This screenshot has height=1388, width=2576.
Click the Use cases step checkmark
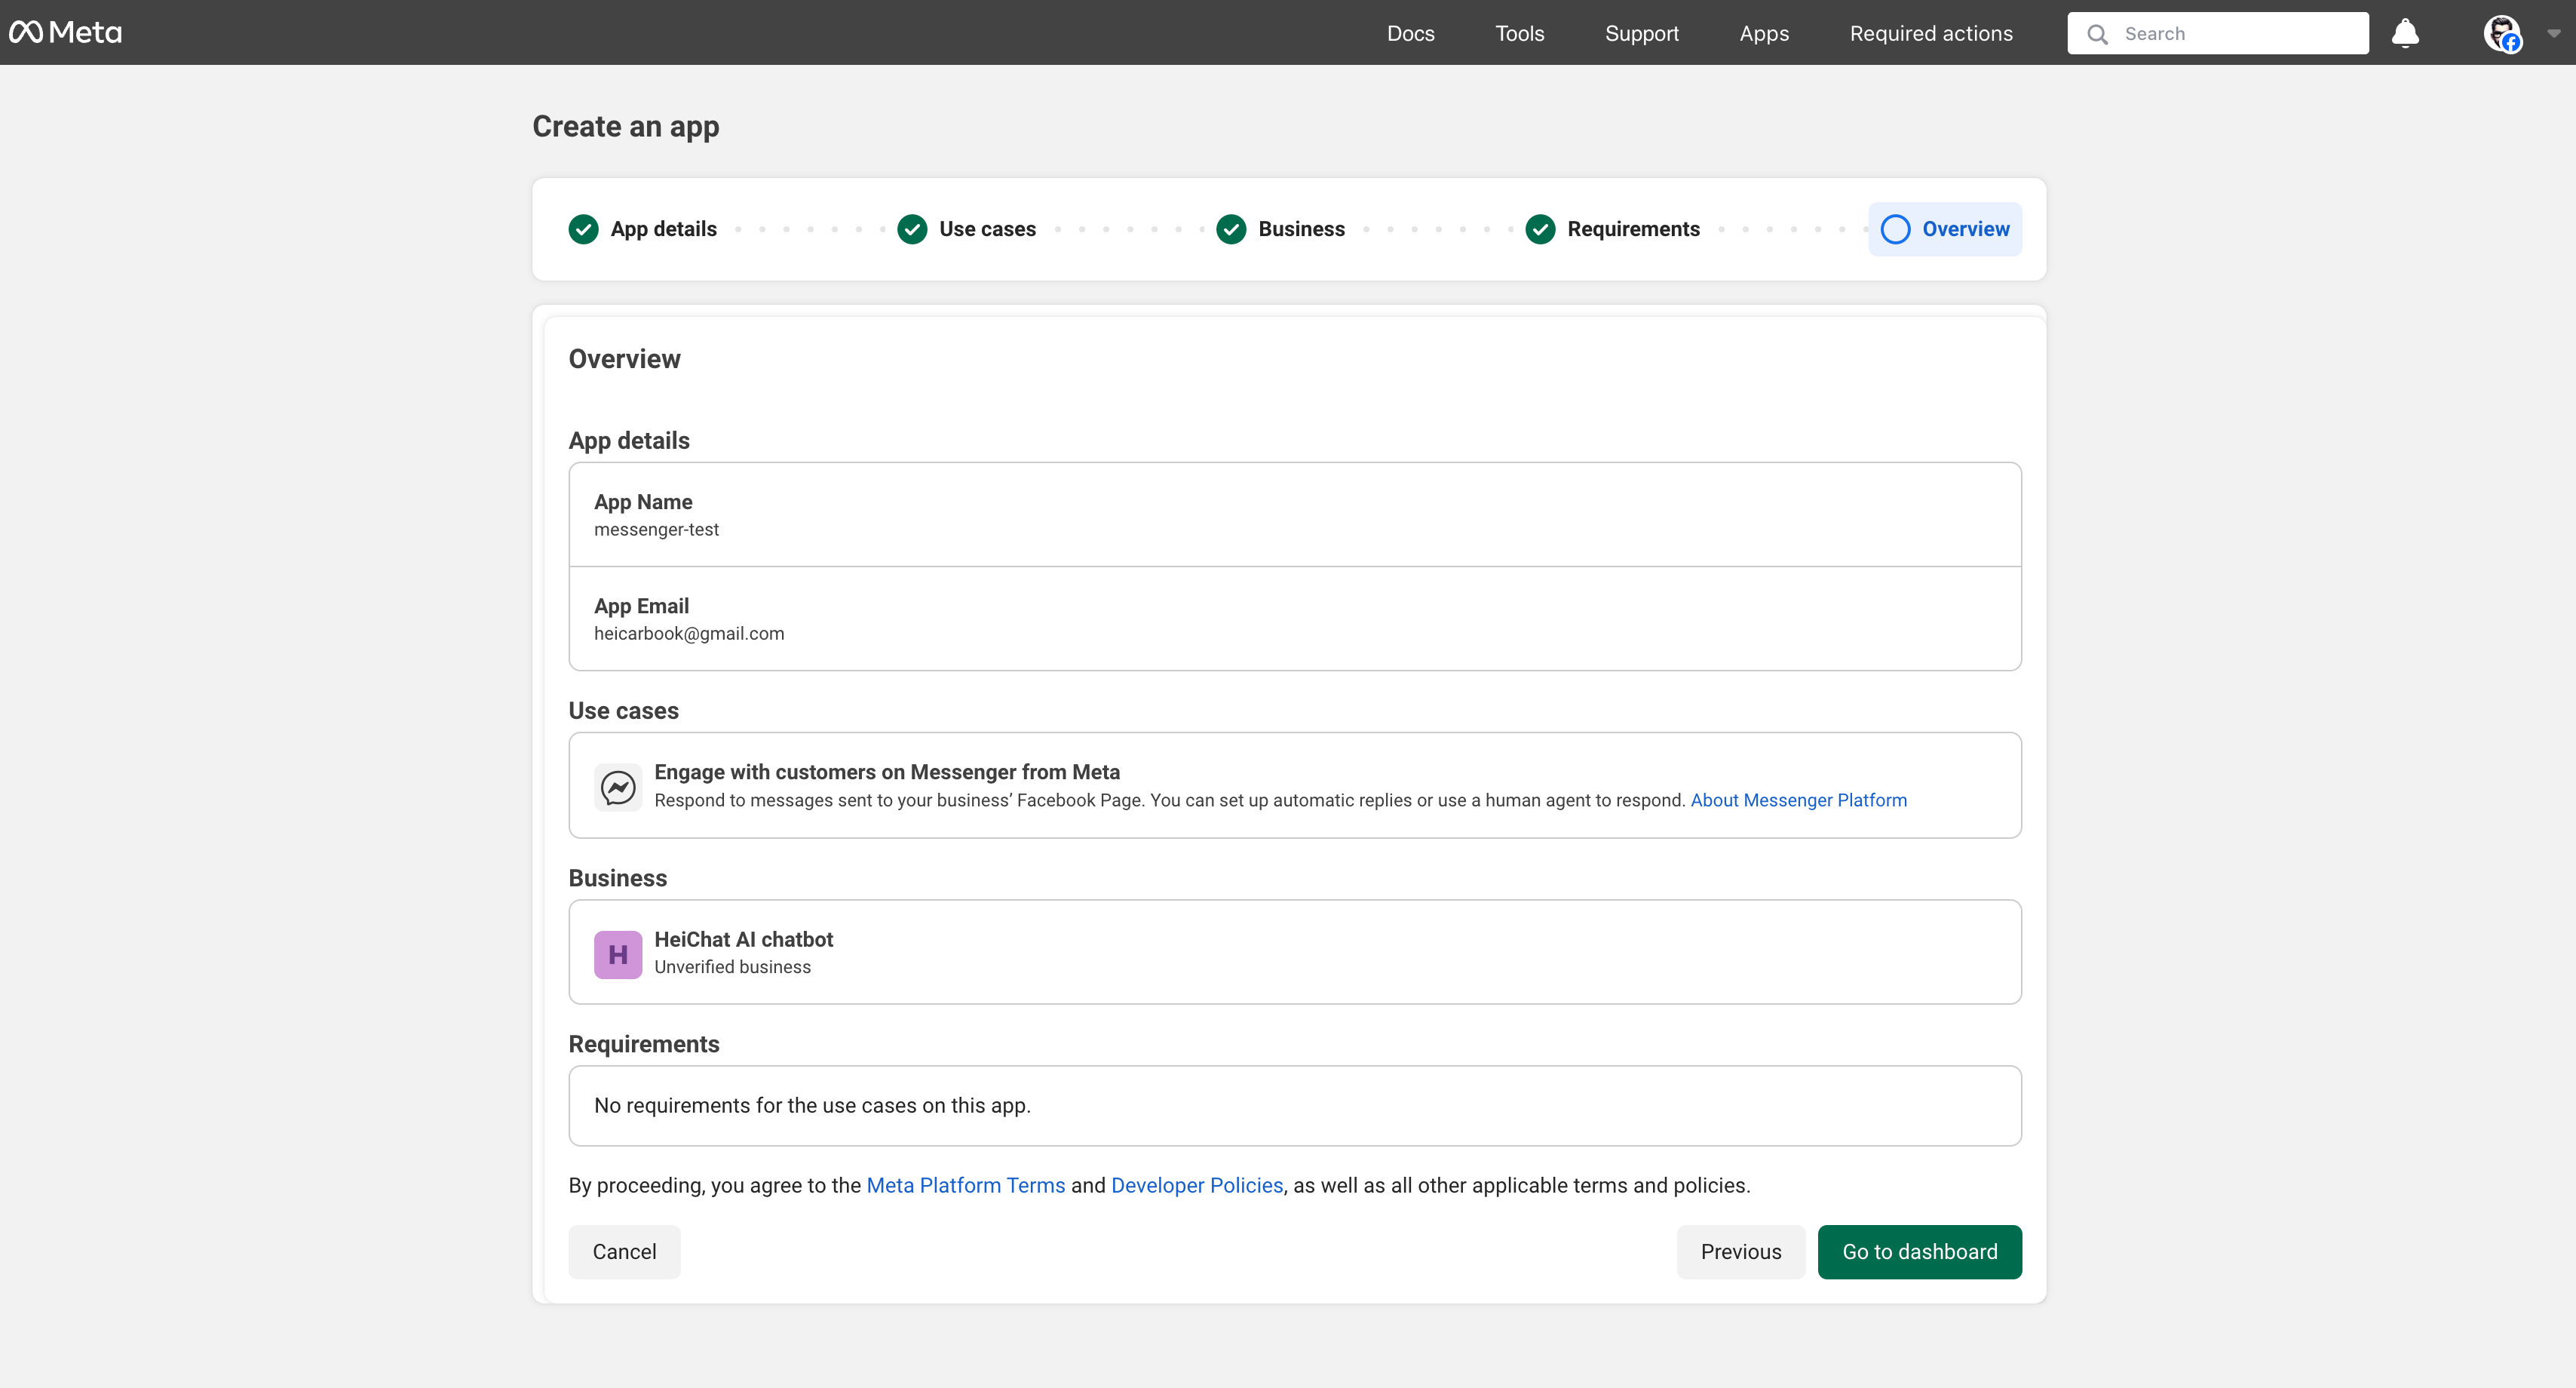912,229
